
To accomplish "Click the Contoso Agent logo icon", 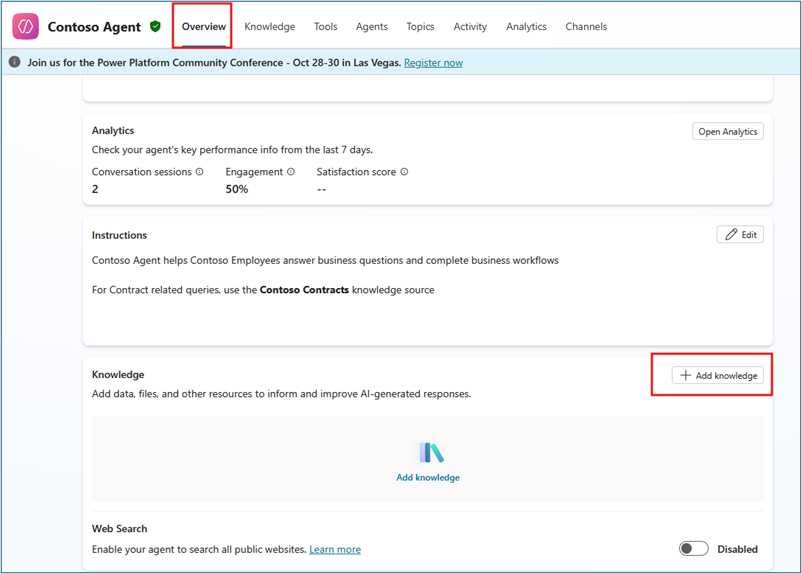I will pyautogui.click(x=25, y=26).
